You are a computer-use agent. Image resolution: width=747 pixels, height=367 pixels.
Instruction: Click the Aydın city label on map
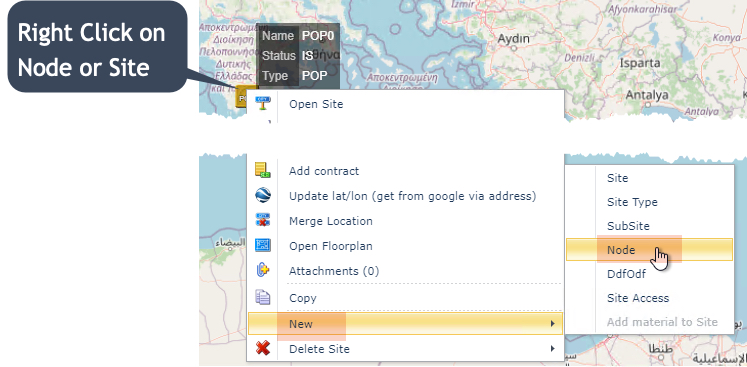coord(513,39)
